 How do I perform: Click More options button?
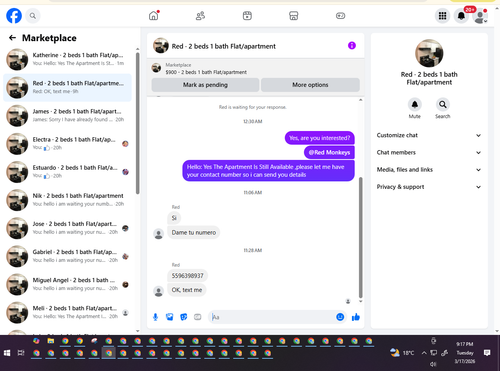[x=310, y=85]
